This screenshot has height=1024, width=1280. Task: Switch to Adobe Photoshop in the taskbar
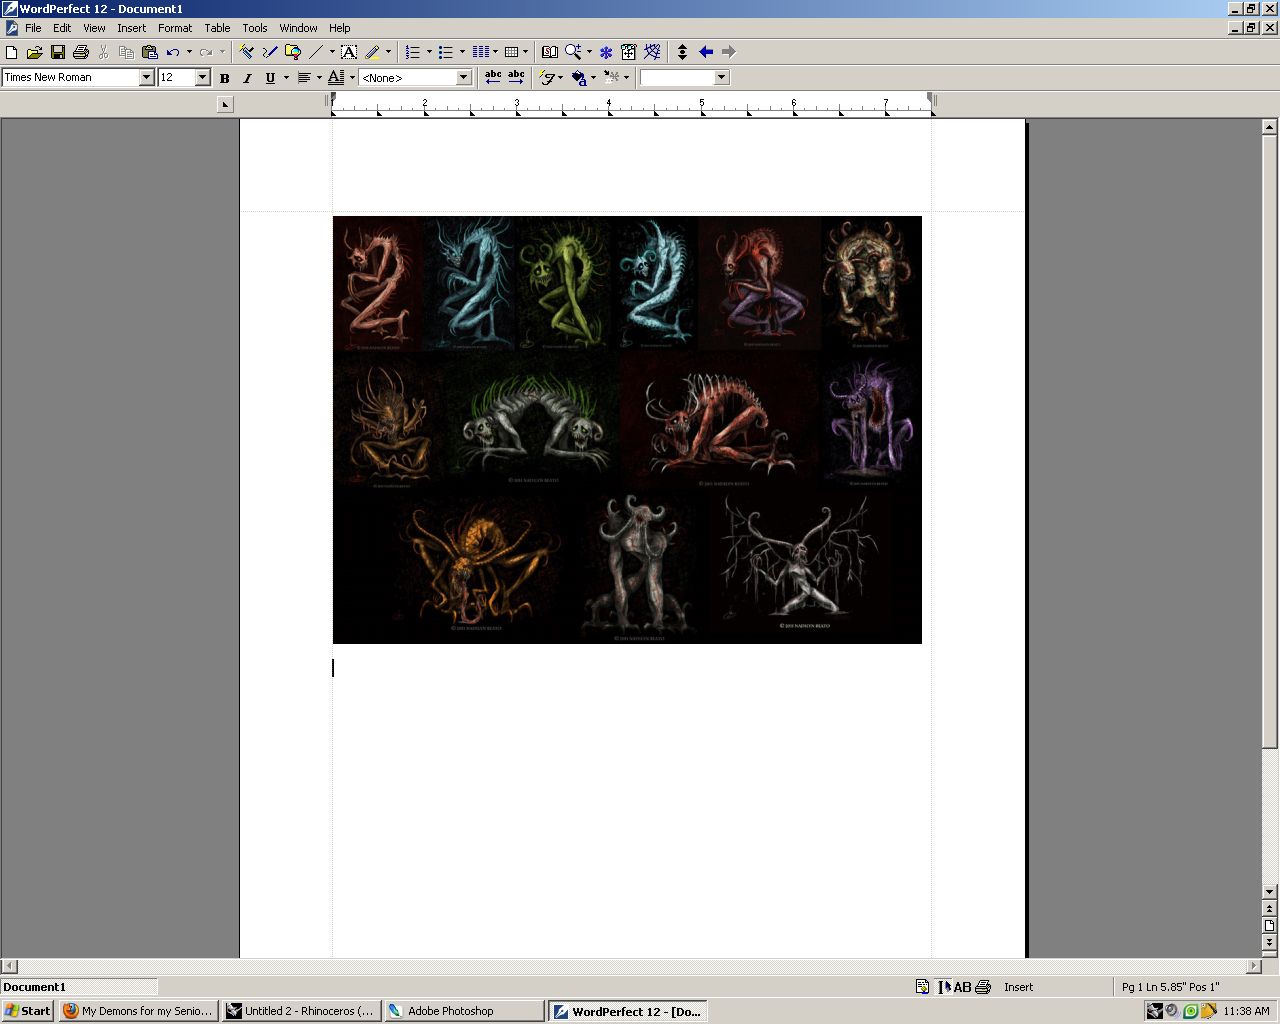(x=463, y=1011)
